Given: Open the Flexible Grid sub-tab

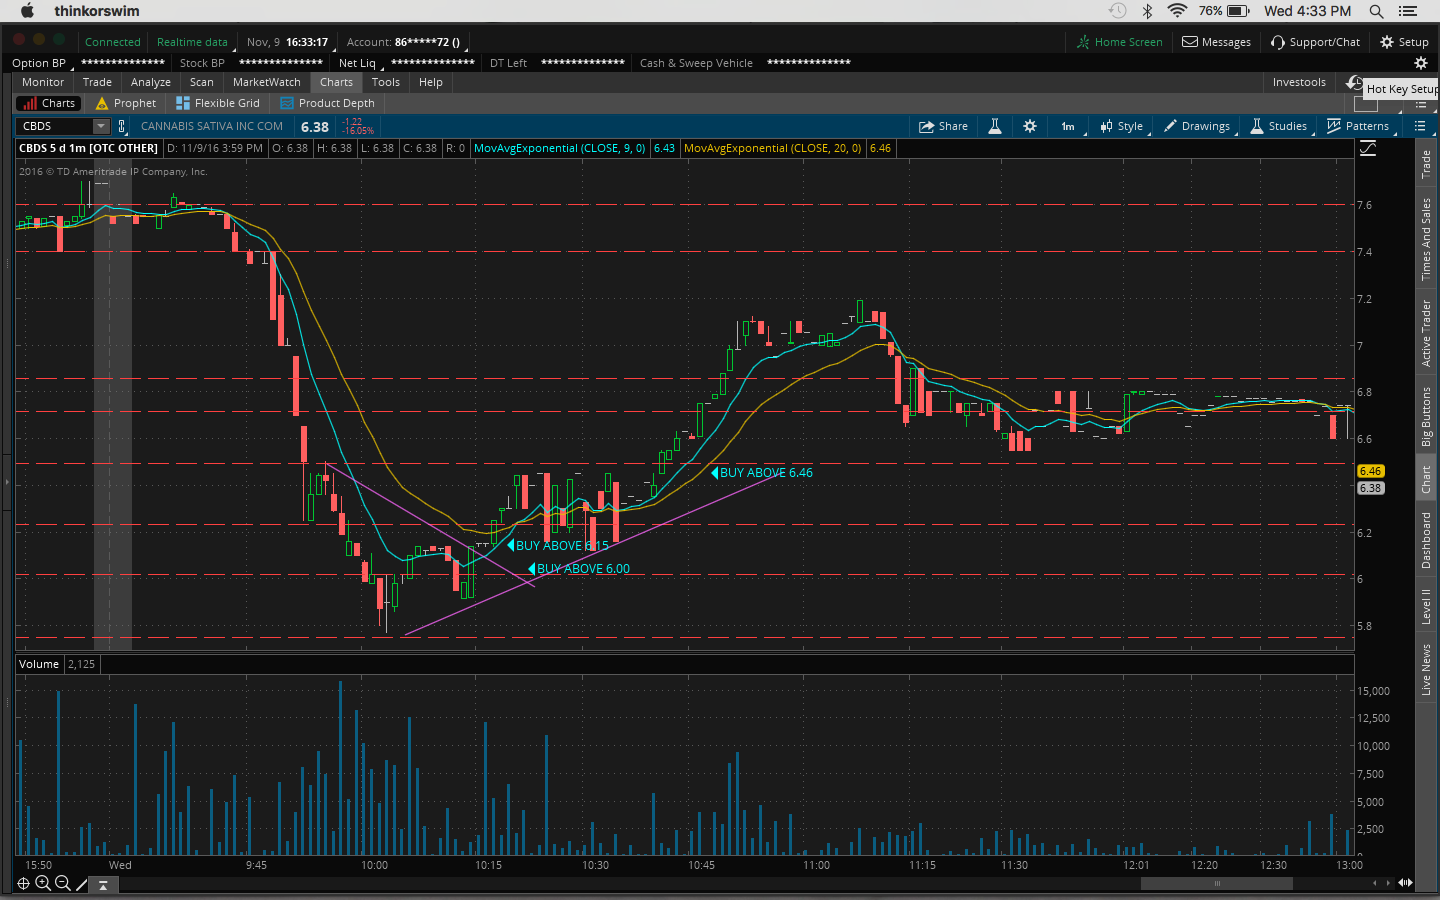Looking at the screenshot, I should coord(218,103).
